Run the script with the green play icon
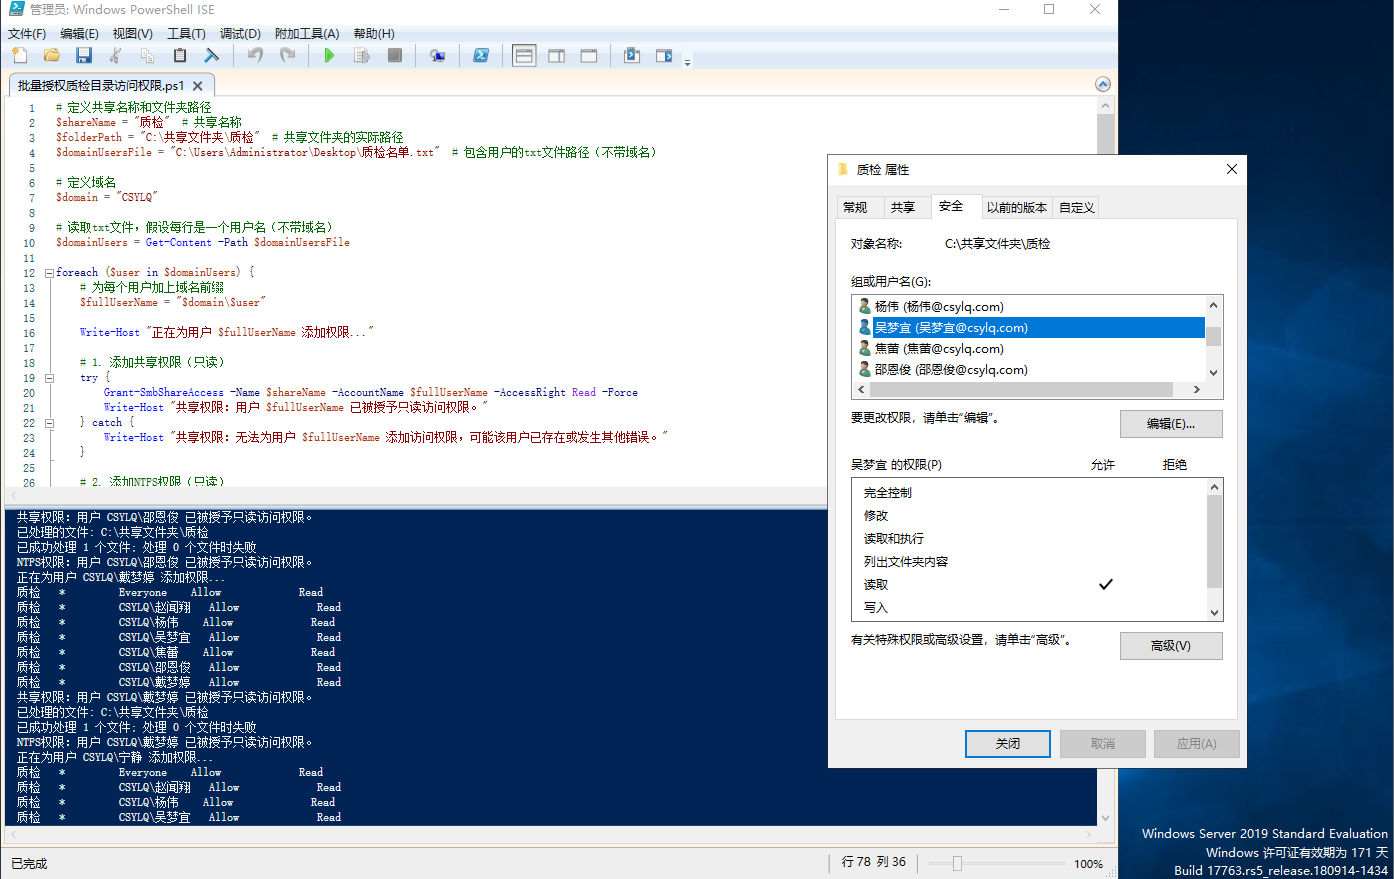The width and height of the screenshot is (1394, 879). [330, 56]
